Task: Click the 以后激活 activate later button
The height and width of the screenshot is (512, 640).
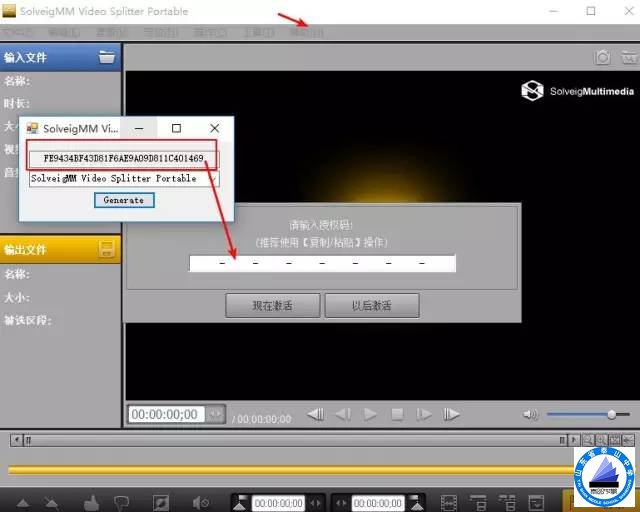Action: pyautogui.click(x=371, y=306)
